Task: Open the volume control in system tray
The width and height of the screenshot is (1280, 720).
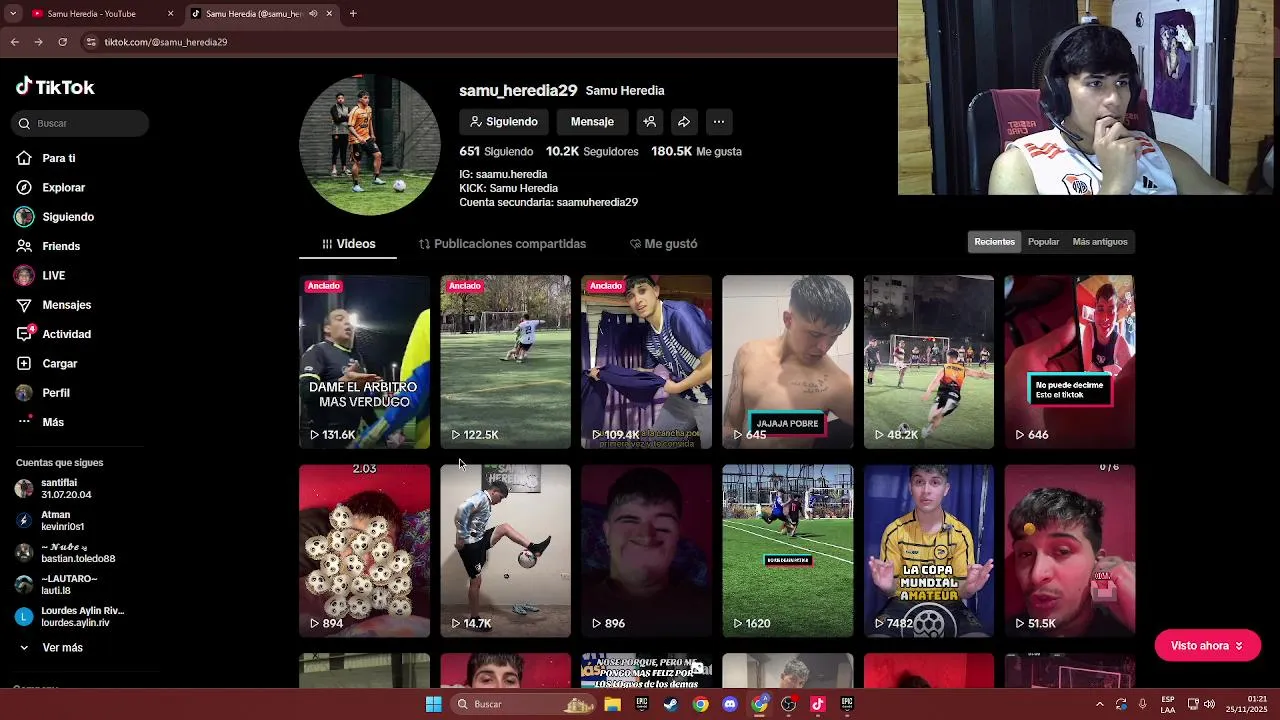Action: 1209,704
